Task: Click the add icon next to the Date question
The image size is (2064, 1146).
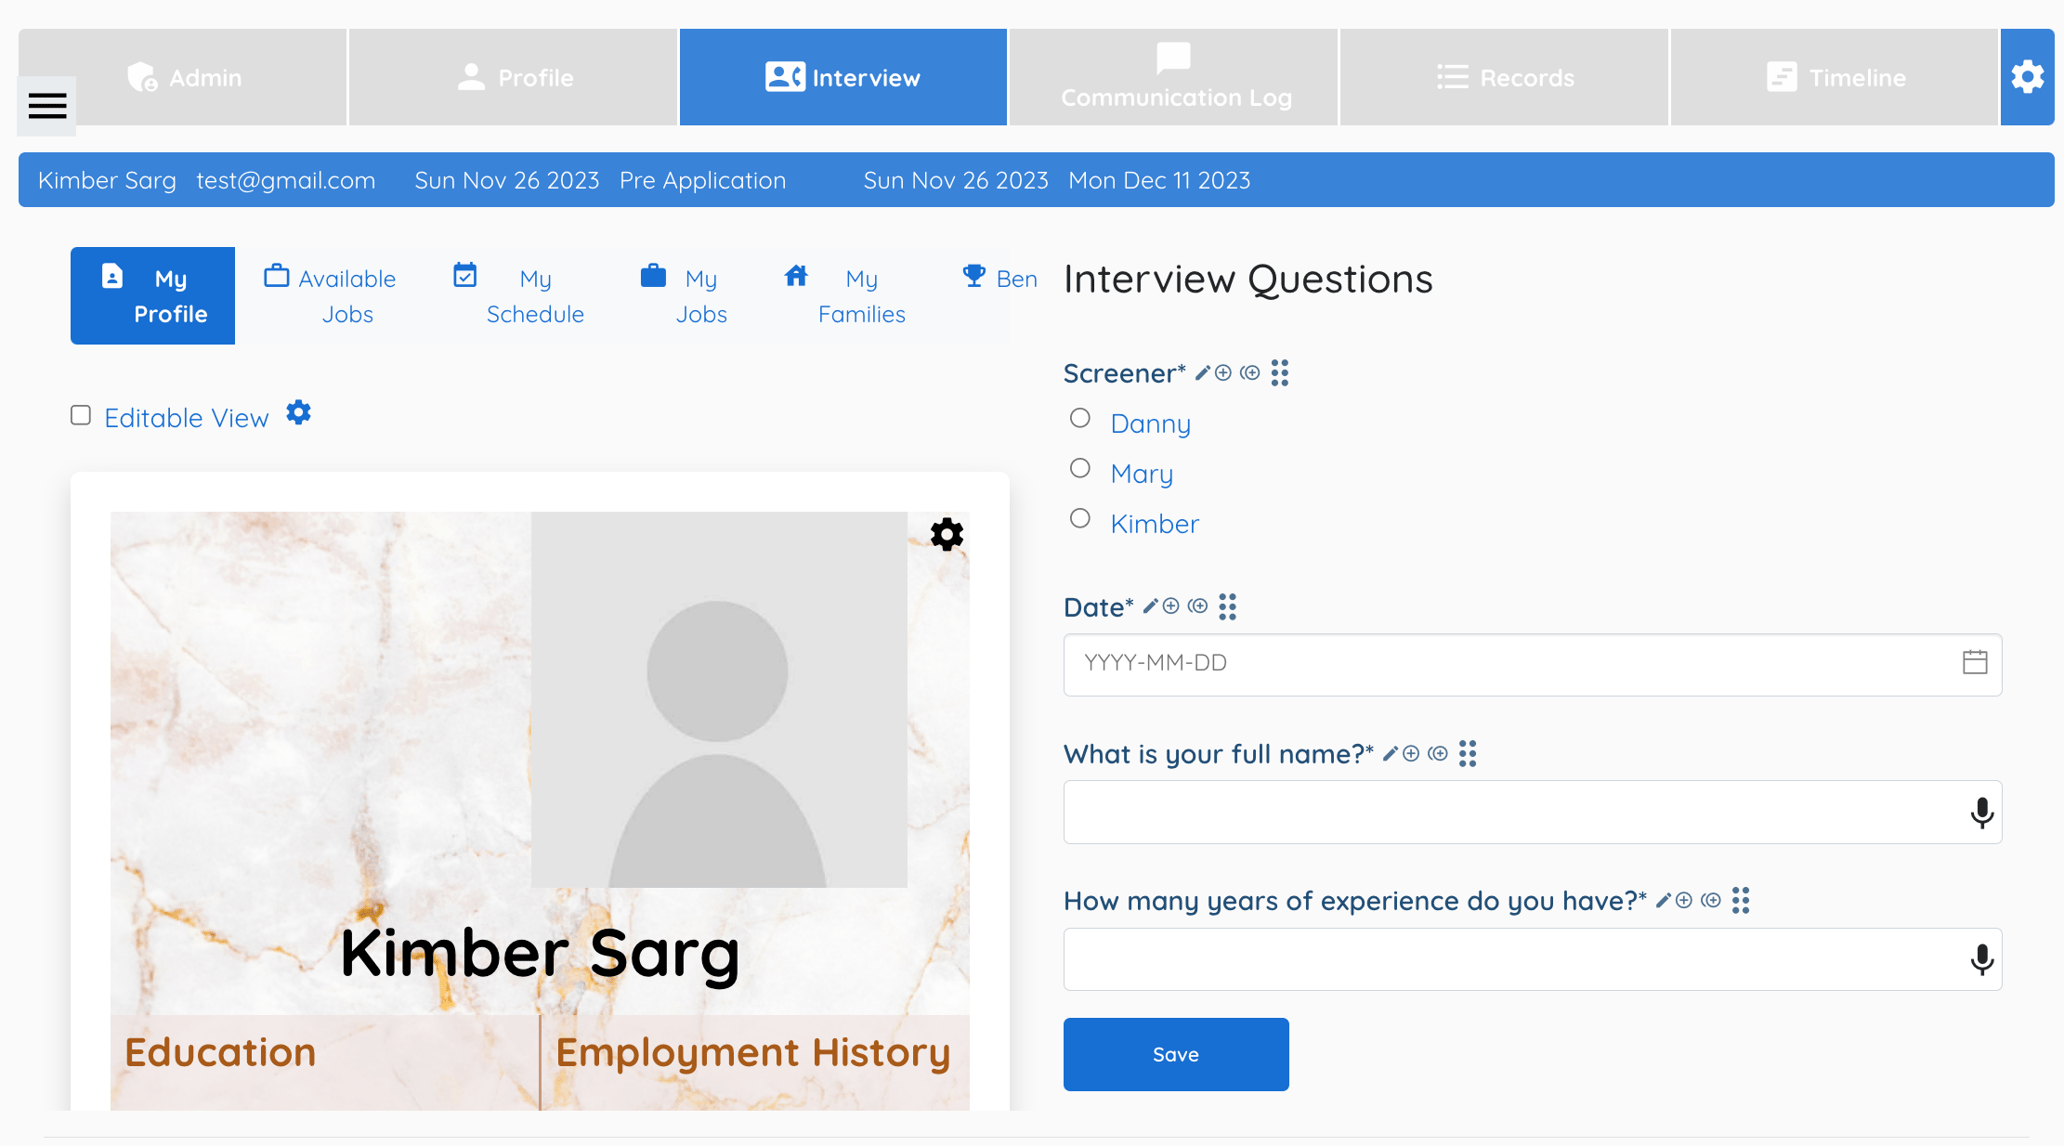Action: [x=1171, y=606]
